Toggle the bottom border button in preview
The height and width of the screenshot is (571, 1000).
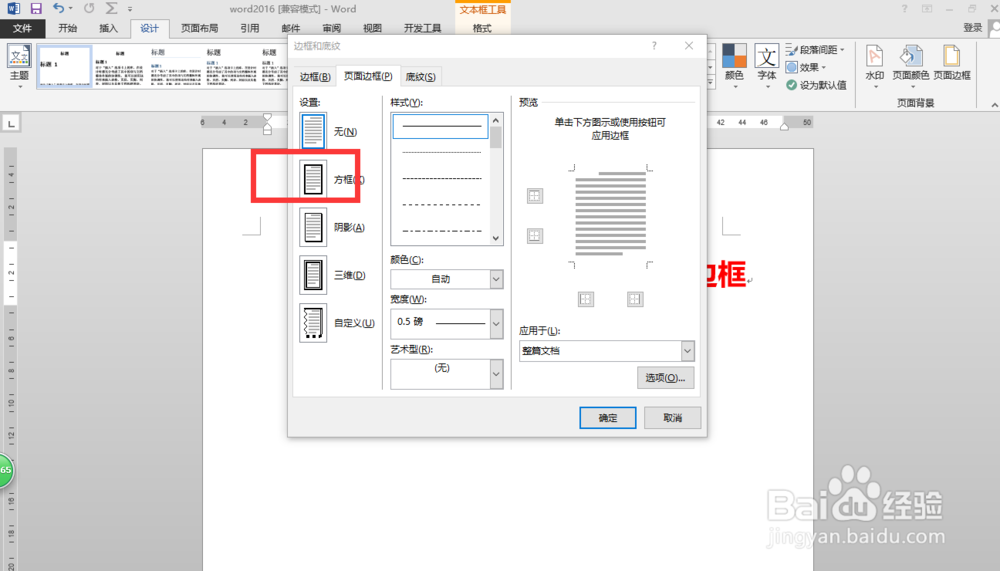[534, 235]
